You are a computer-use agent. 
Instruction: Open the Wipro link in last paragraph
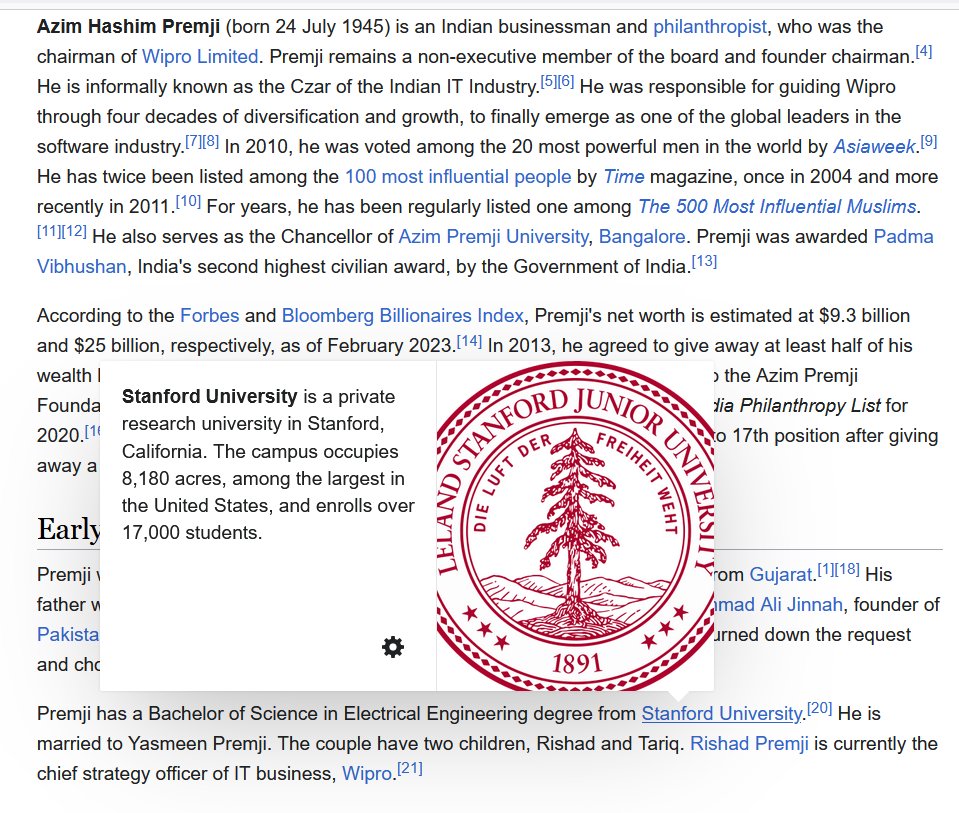[x=366, y=773]
